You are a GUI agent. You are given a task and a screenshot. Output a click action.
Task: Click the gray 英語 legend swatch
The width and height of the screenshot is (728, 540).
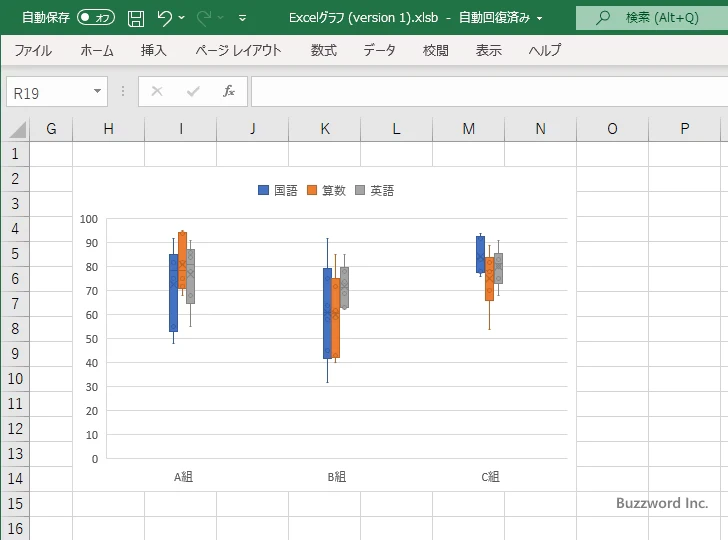[x=360, y=190]
